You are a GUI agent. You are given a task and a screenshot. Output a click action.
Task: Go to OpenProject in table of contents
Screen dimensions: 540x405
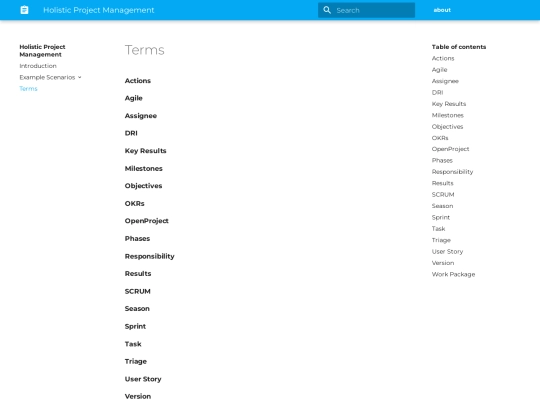point(450,149)
